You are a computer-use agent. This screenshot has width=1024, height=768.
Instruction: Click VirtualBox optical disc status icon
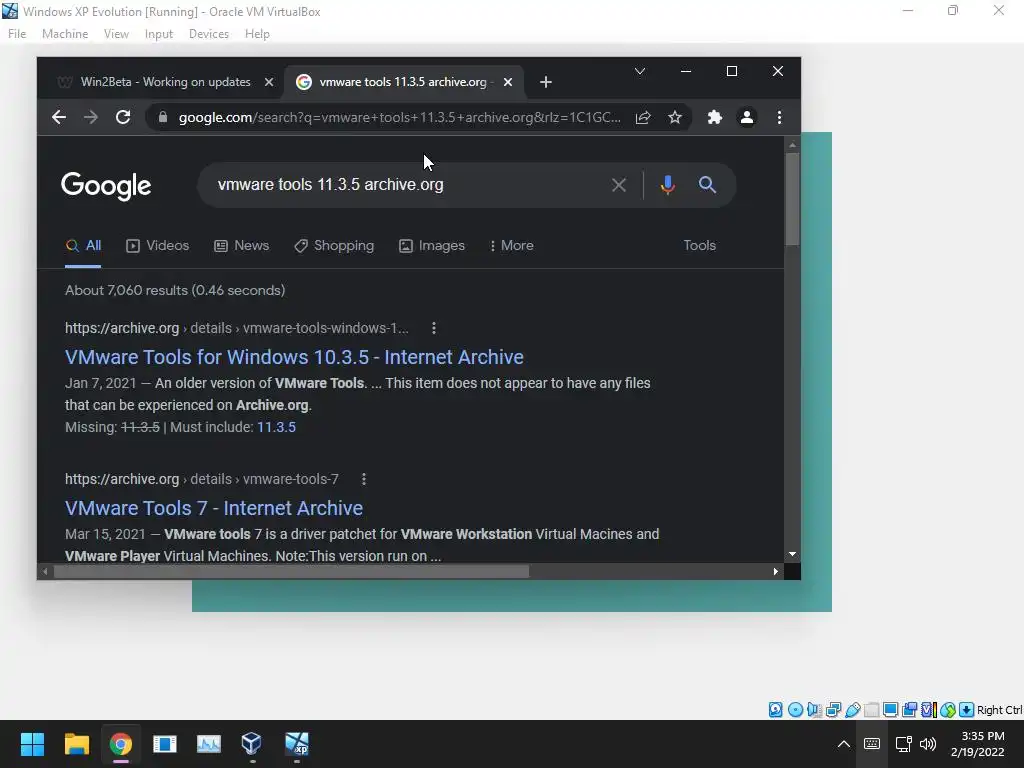point(795,709)
